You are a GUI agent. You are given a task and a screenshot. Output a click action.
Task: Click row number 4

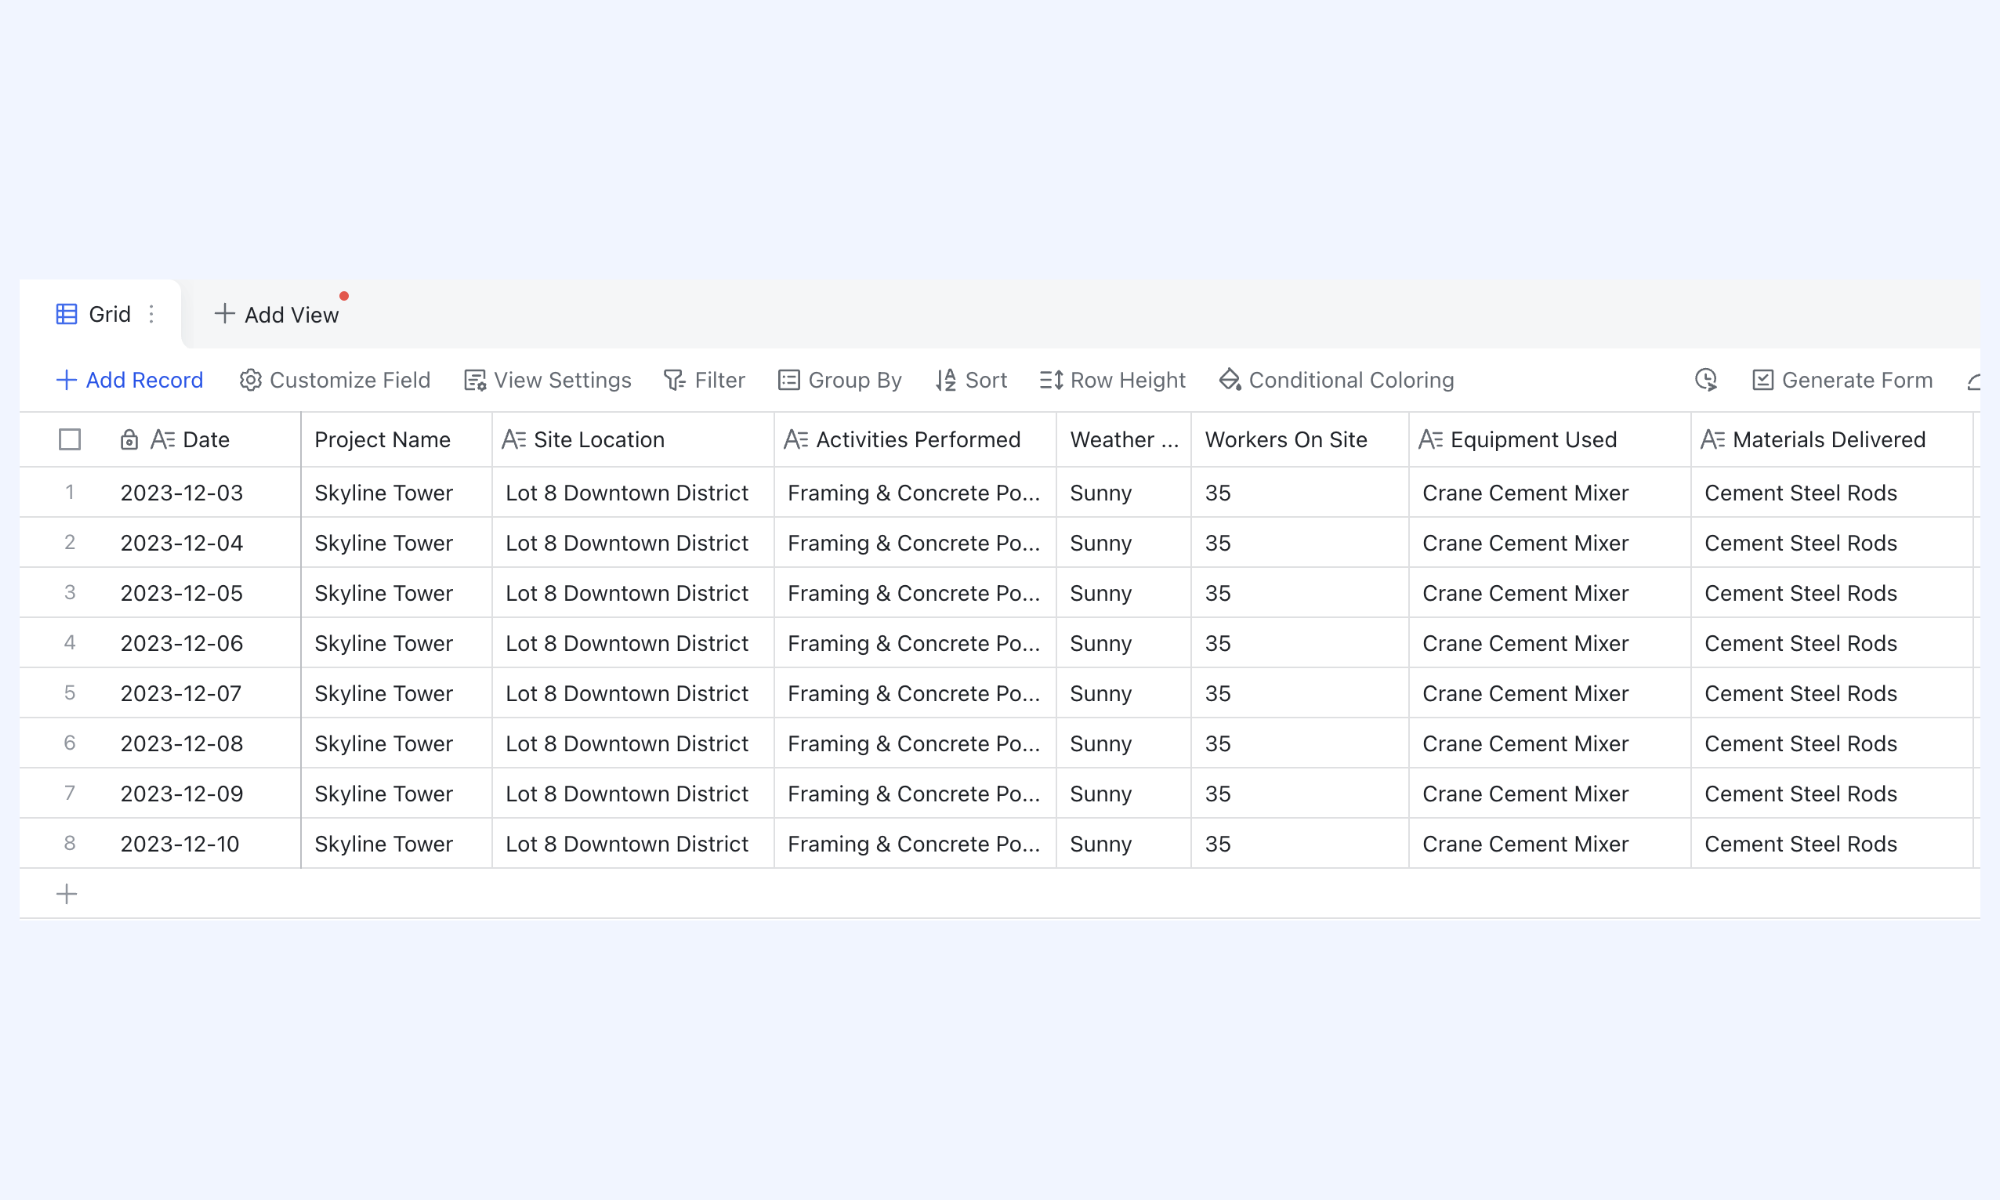70,642
